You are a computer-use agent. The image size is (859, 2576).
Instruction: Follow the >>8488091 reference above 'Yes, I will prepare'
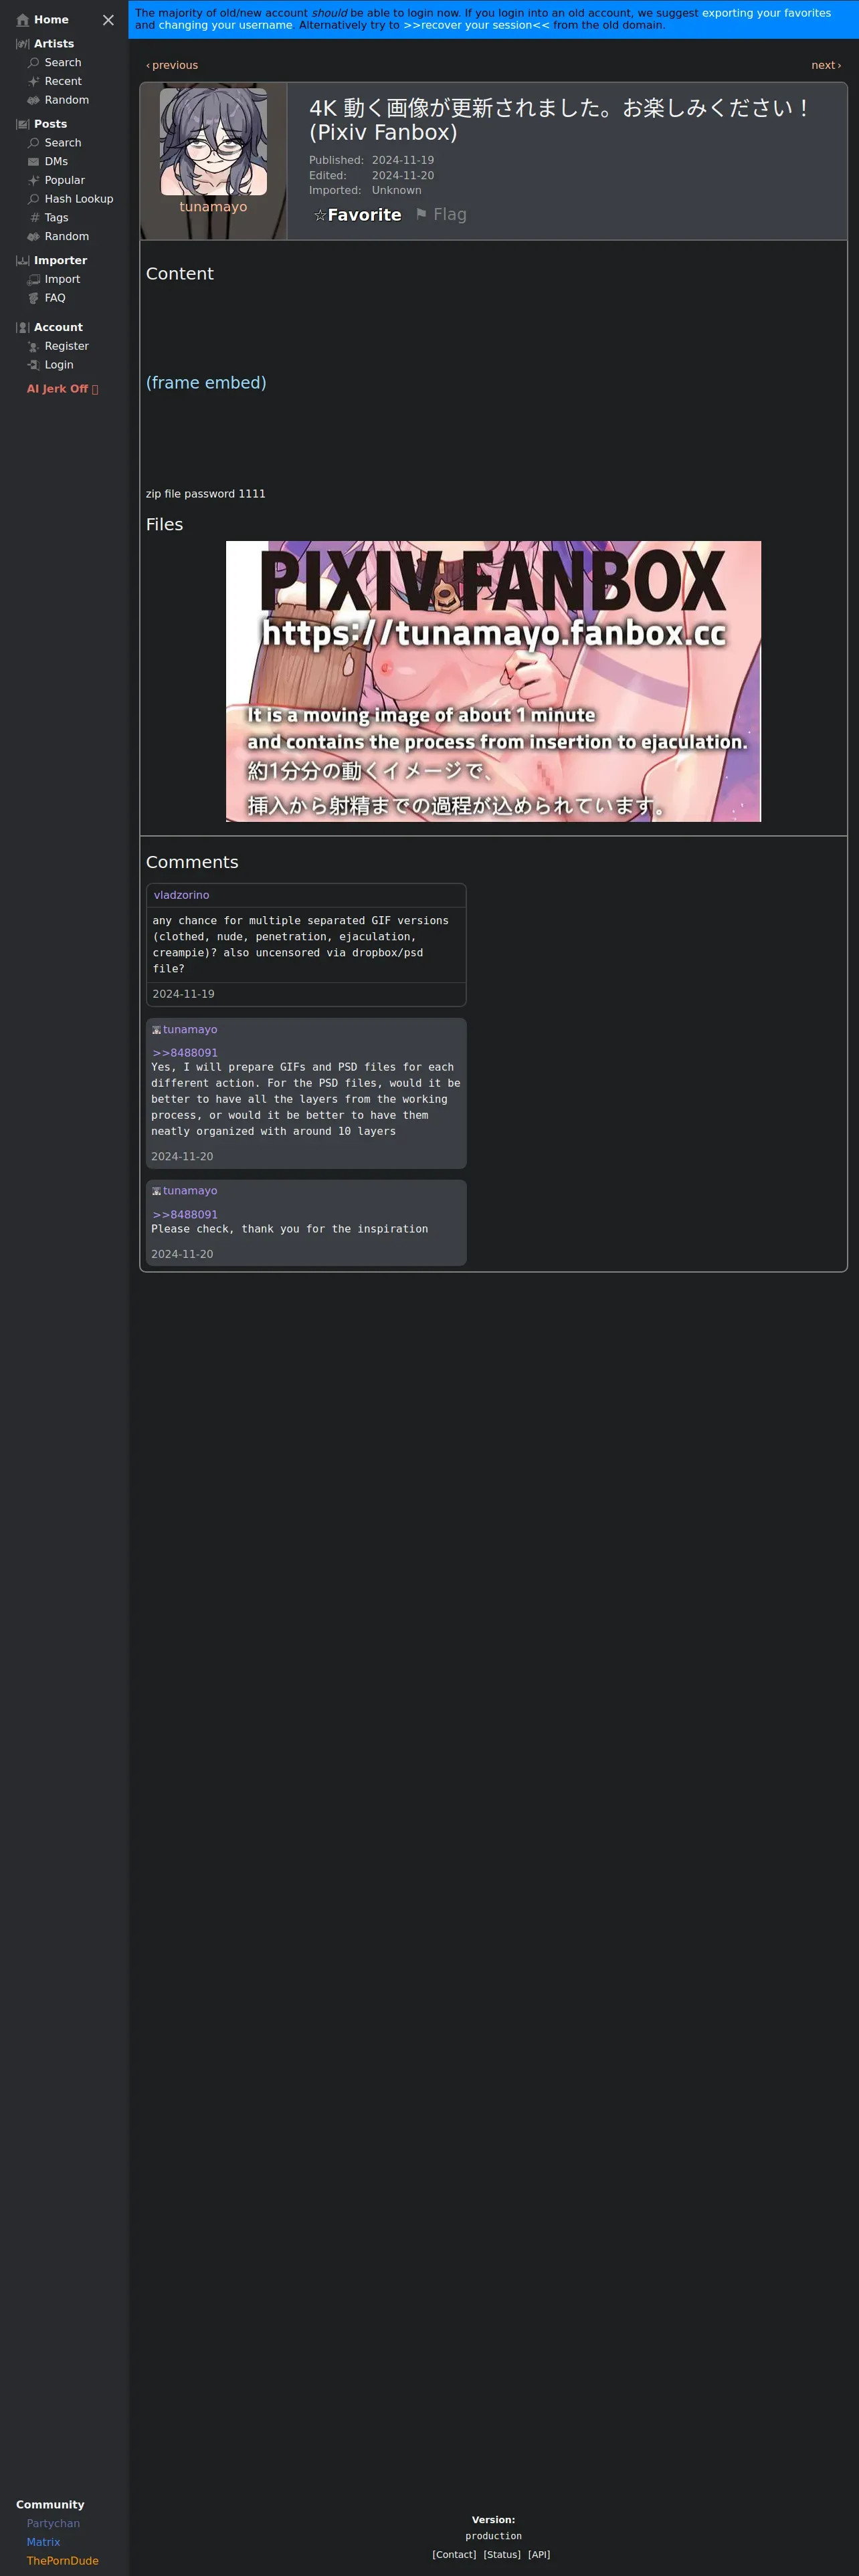pyautogui.click(x=185, y=1053)
